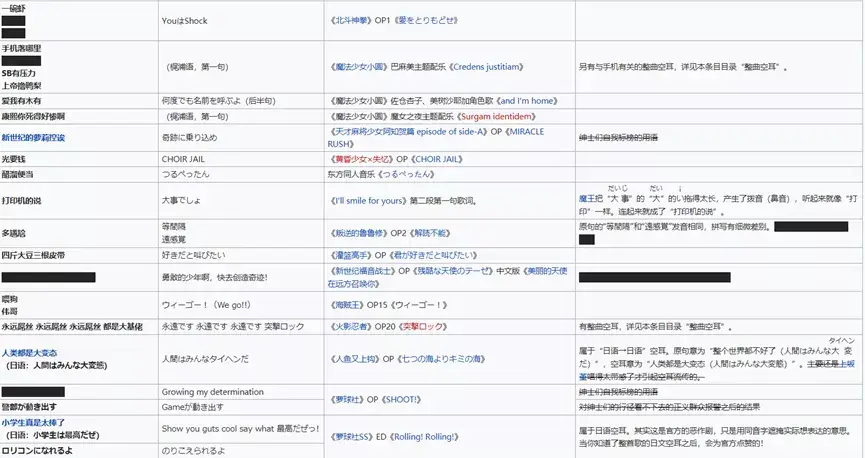The height and width of the screenshot is (458, 865).
Task: Click the "警部が動き出す" cell
Action: click(29, 407)
